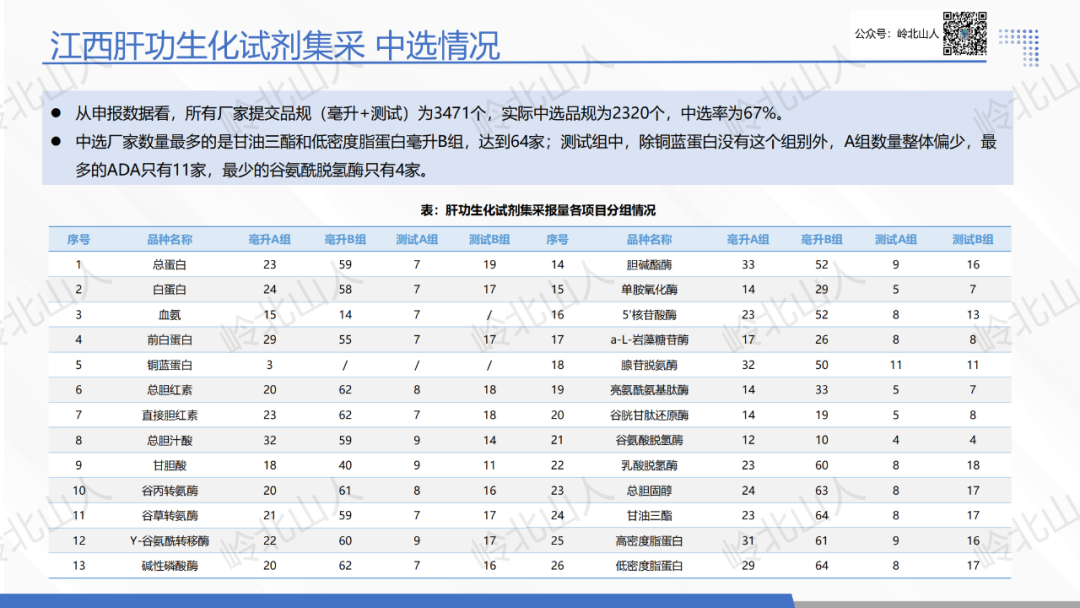Click the cell 谷草转氨酶
The height and width of the screenshot is (608, 1080).
coord(169,515)
